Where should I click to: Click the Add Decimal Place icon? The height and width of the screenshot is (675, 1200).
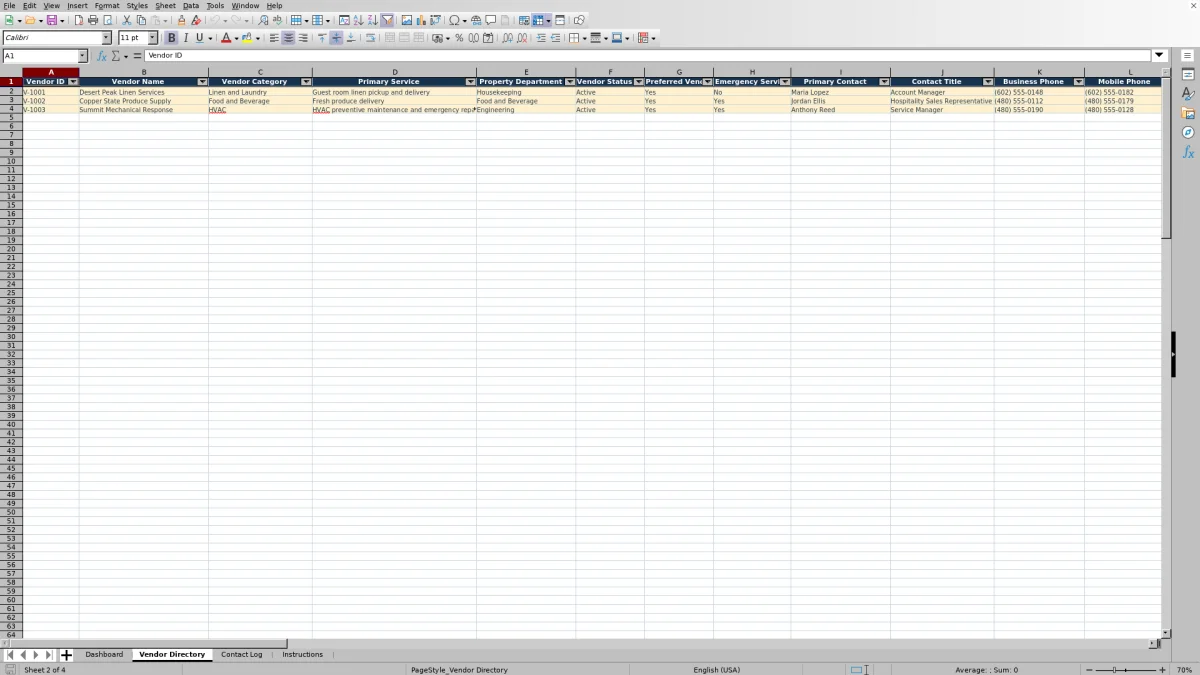pyautogui.click(x=508, y=38)
